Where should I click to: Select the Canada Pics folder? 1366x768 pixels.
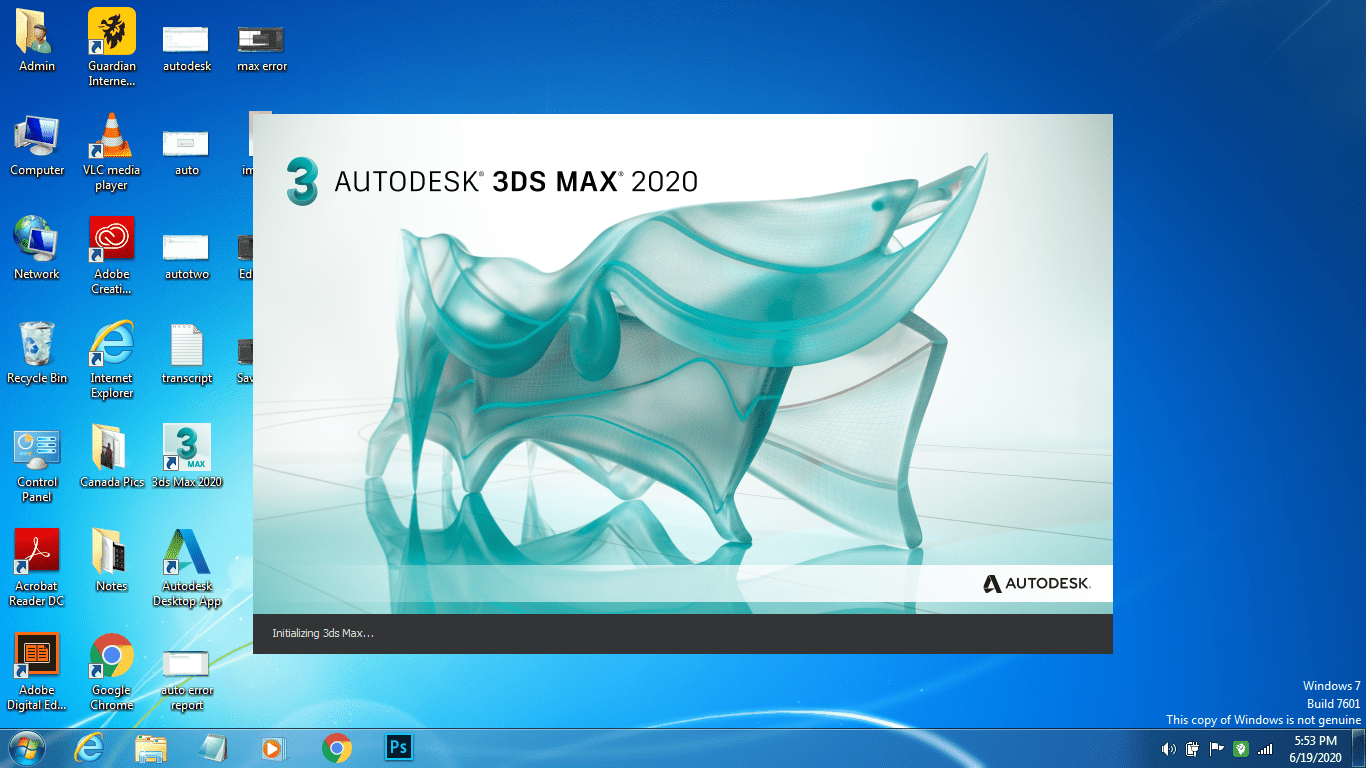tap(112, 456)
